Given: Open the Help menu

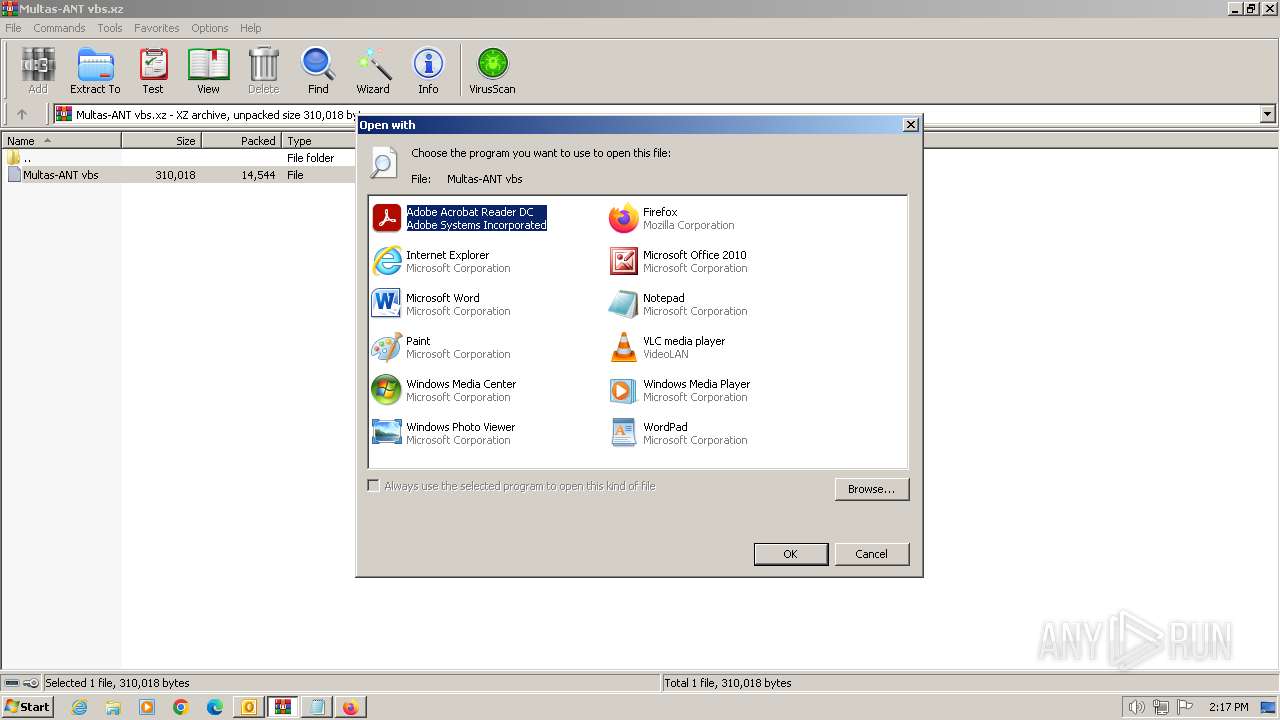Looking at the screenshot, I should (x=251, y=28).
